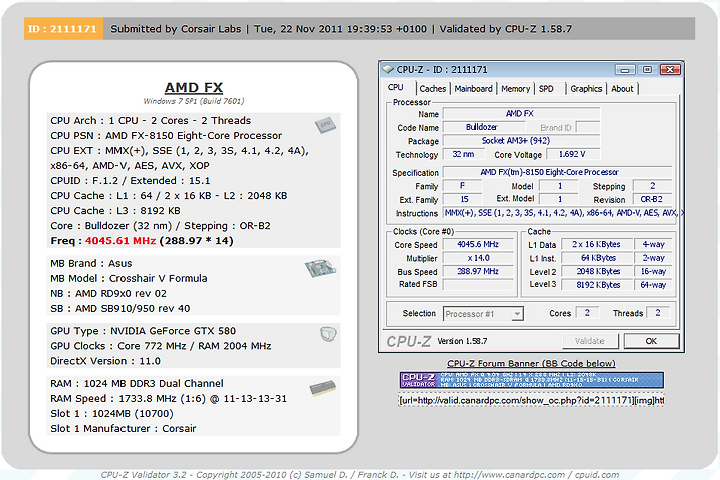Click the Validate button
Viewport: 720px width, 480px height.
click(590, 341)
